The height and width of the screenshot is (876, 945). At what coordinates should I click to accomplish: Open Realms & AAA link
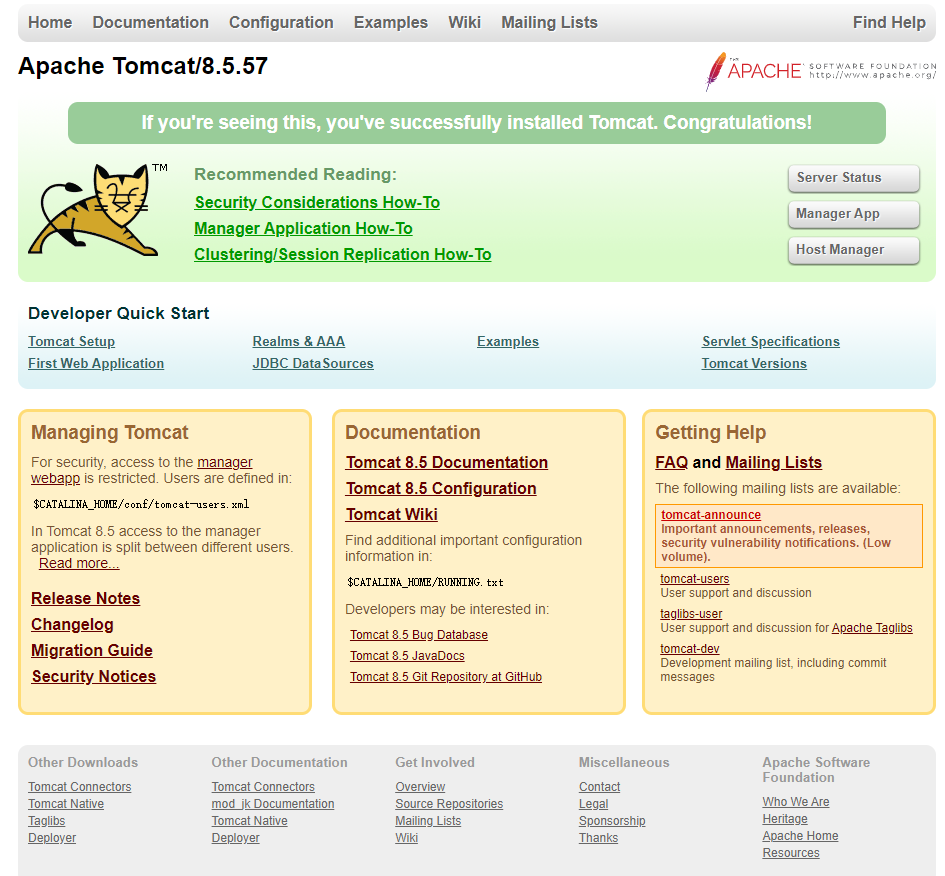click(x=298, y=342)
